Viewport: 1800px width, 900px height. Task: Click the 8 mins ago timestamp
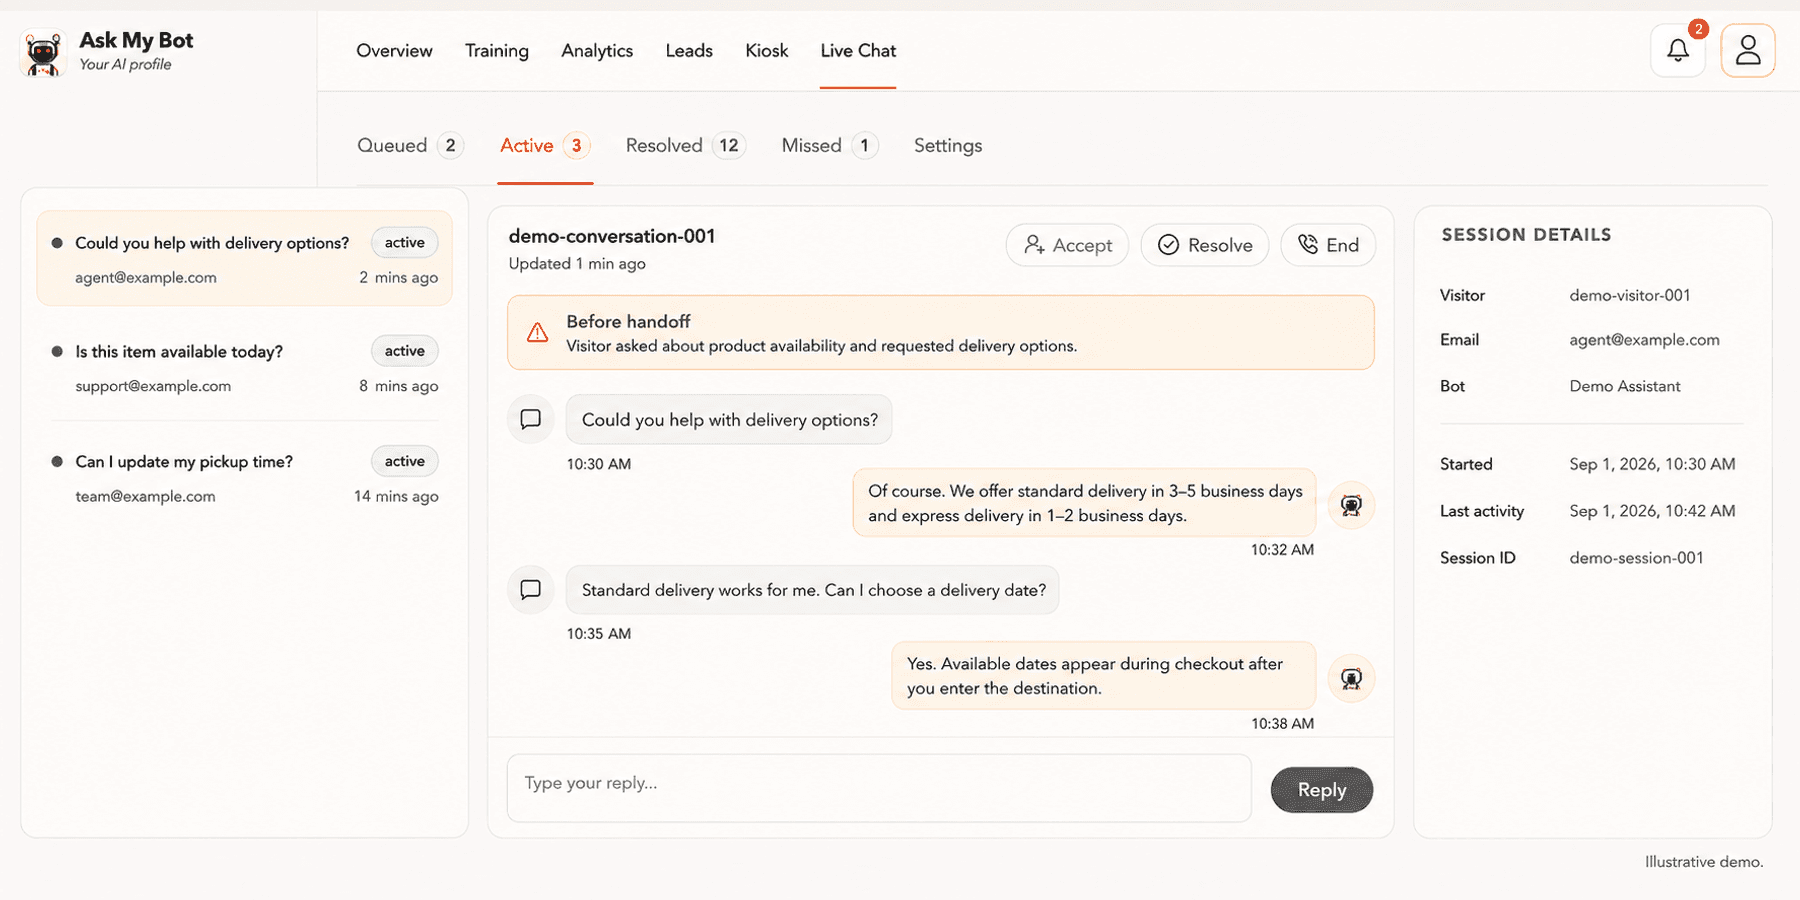(x=399, y=386)
